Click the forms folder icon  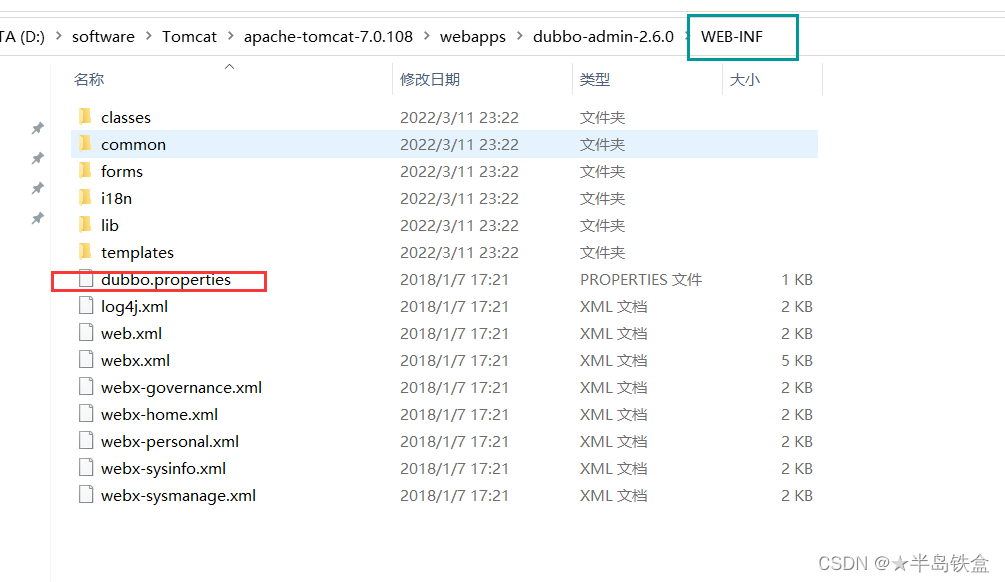click(85, 170)
